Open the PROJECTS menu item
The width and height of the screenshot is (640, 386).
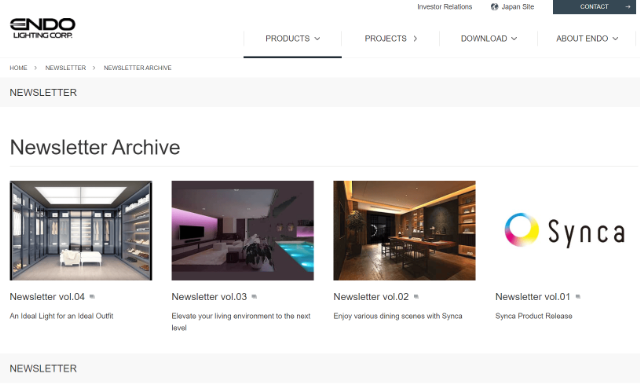391,38
